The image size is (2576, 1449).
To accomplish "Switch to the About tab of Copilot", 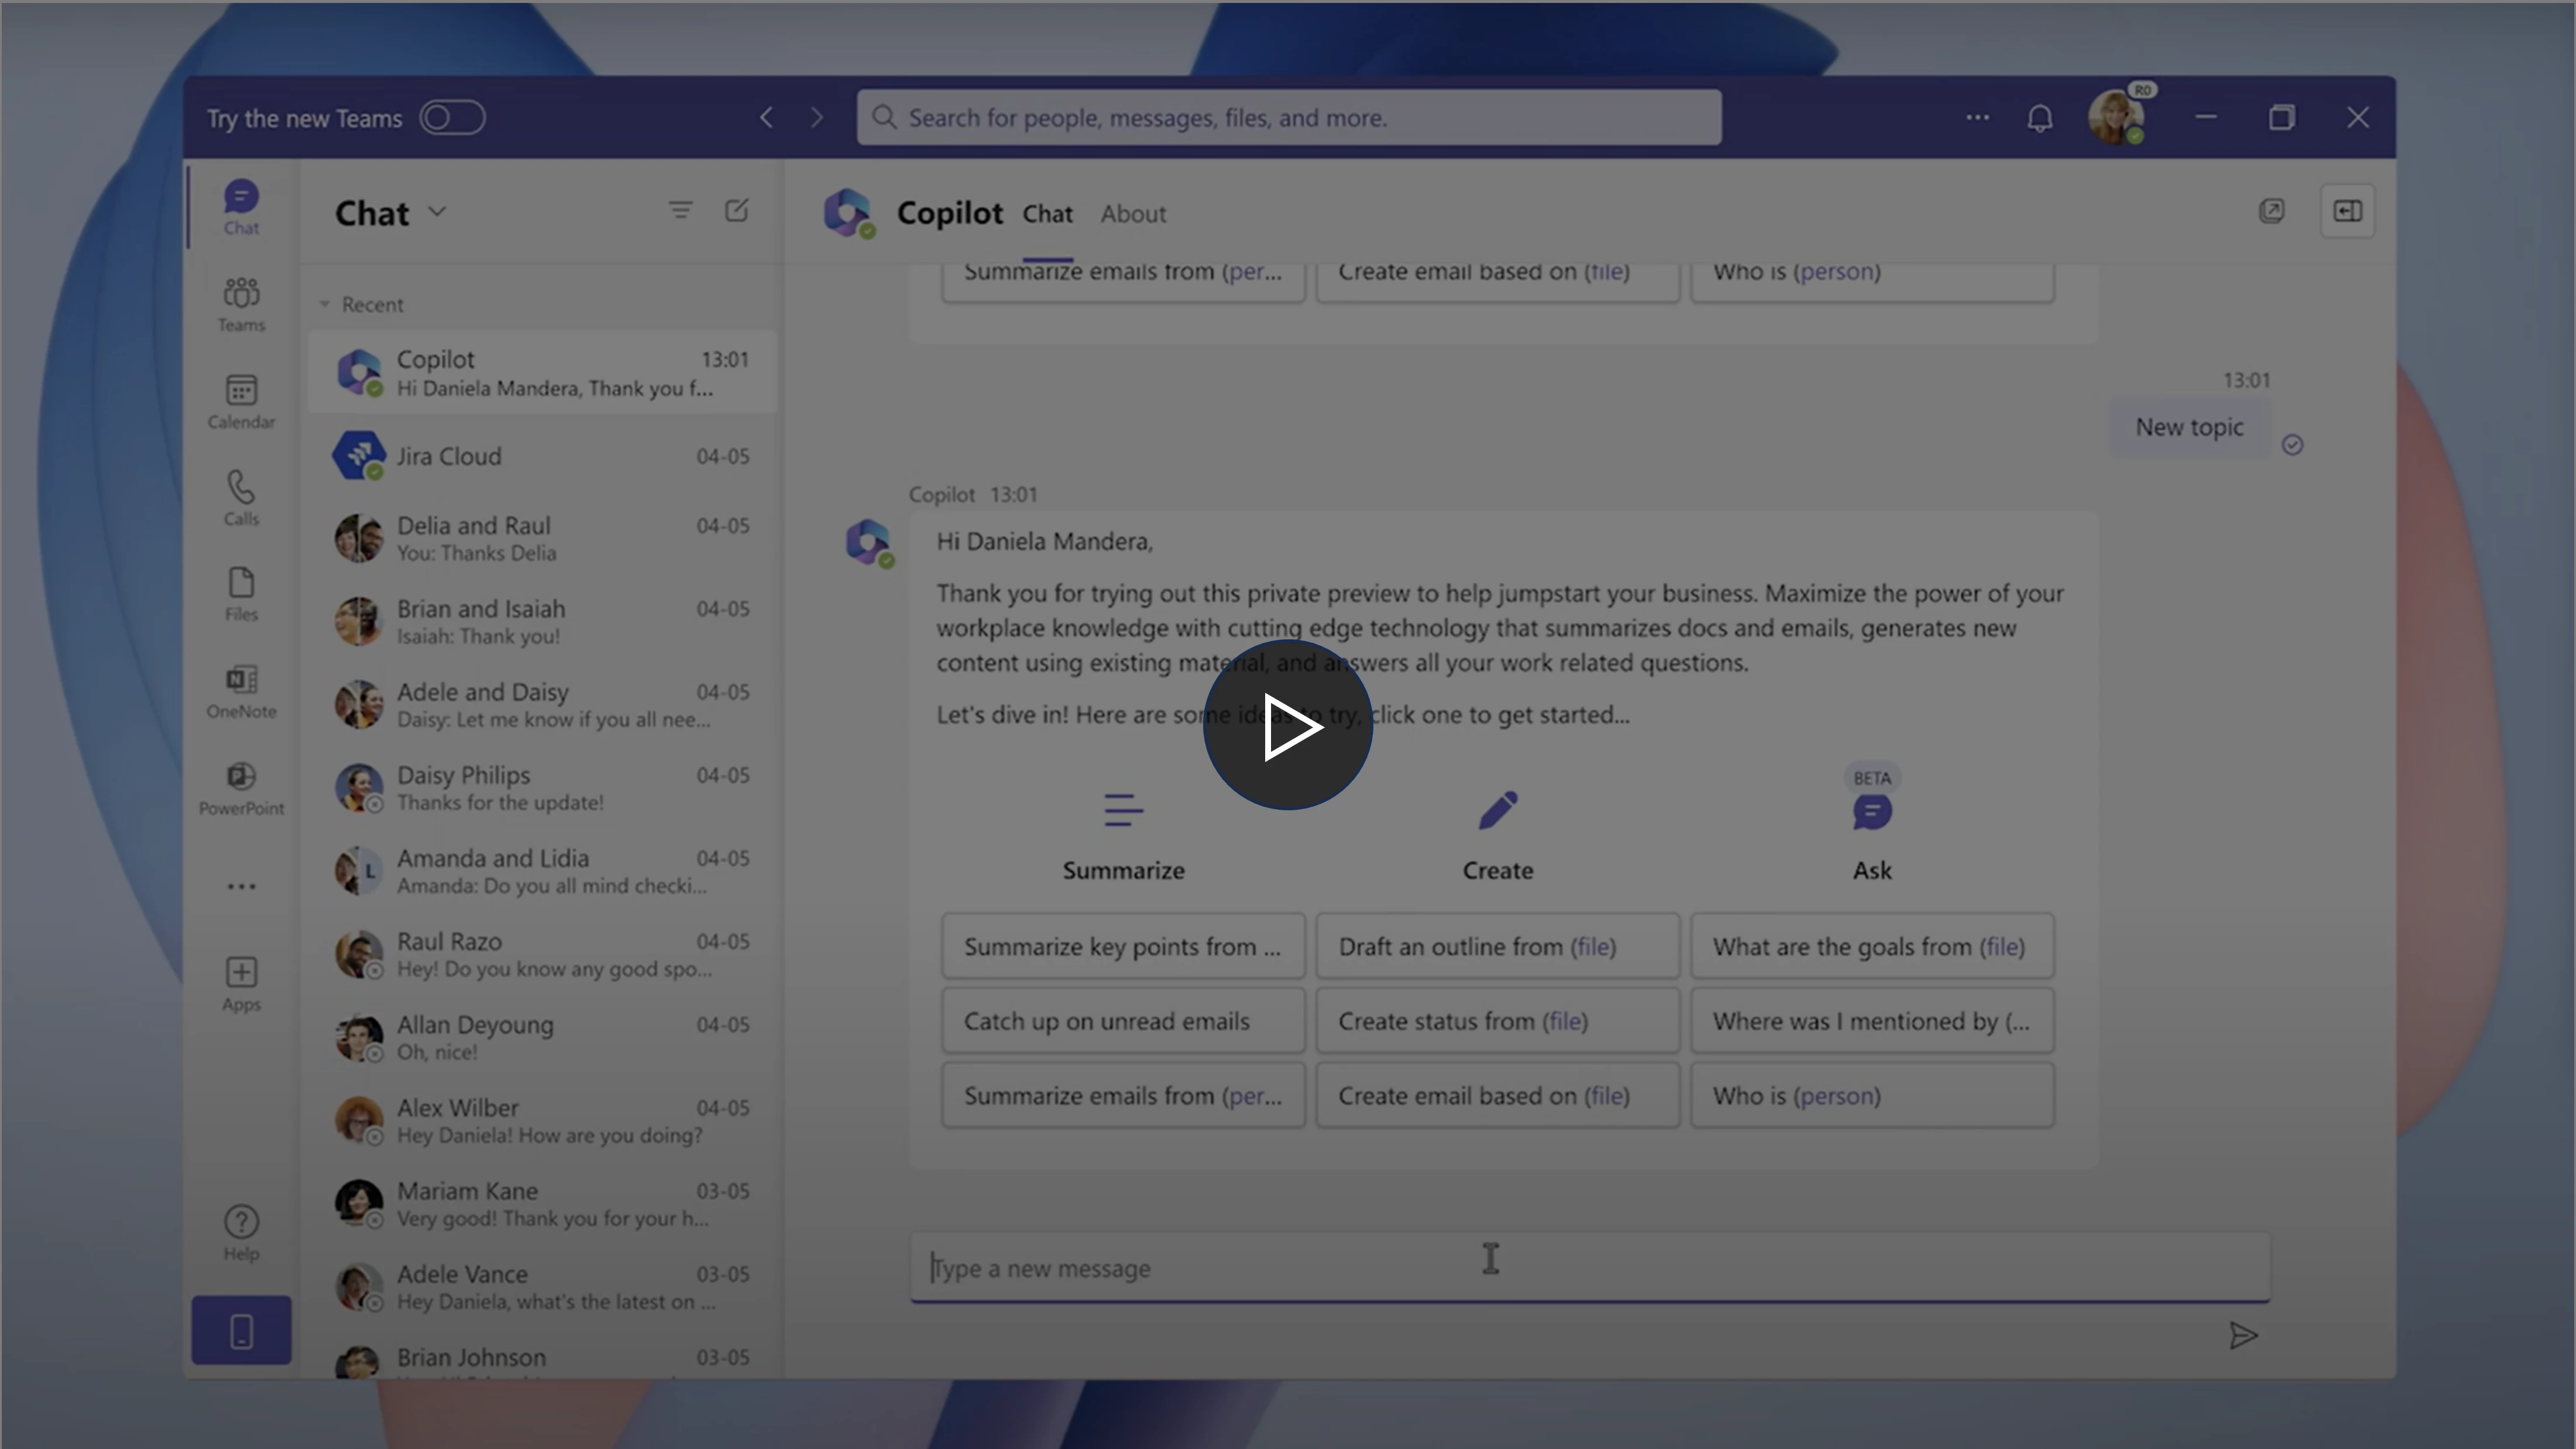I will tap(1132, 213).
